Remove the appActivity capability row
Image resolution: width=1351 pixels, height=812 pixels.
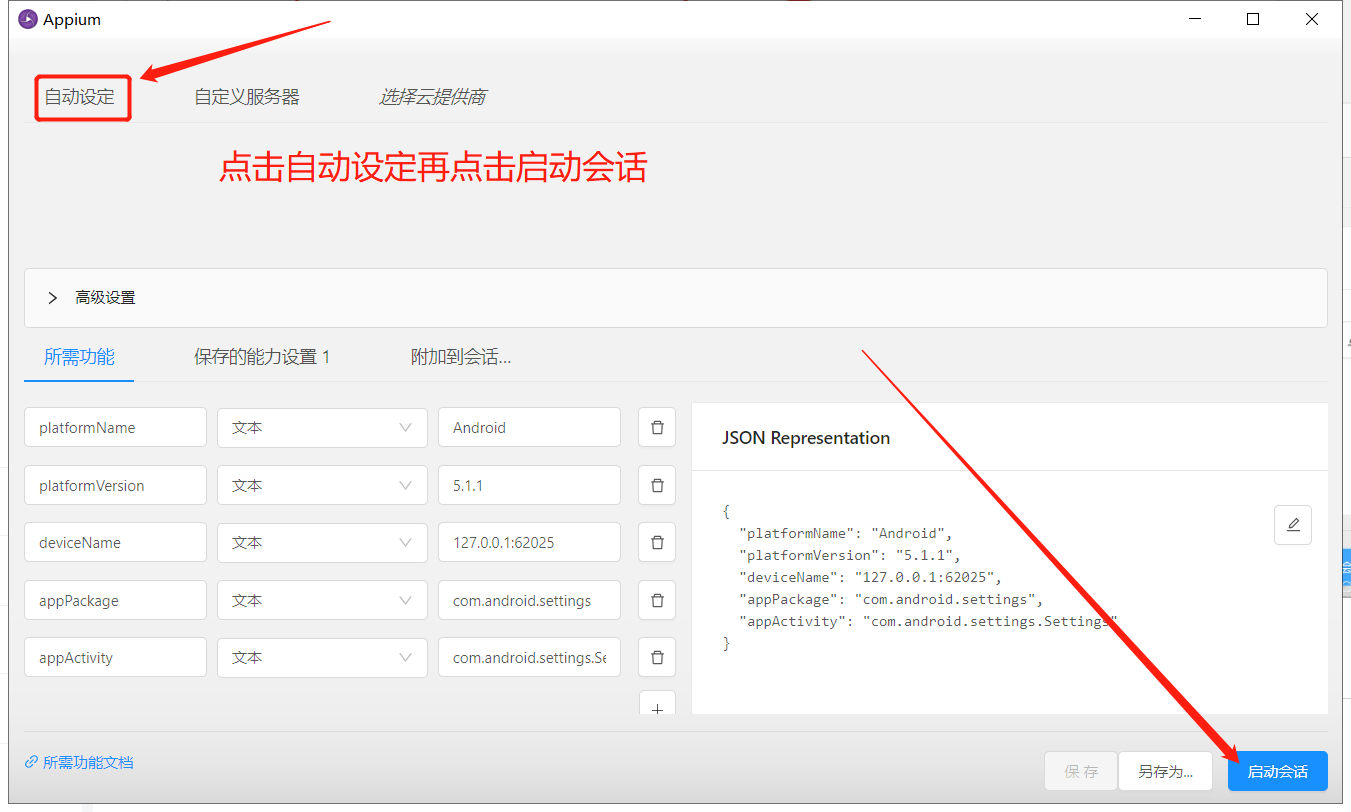657,657
